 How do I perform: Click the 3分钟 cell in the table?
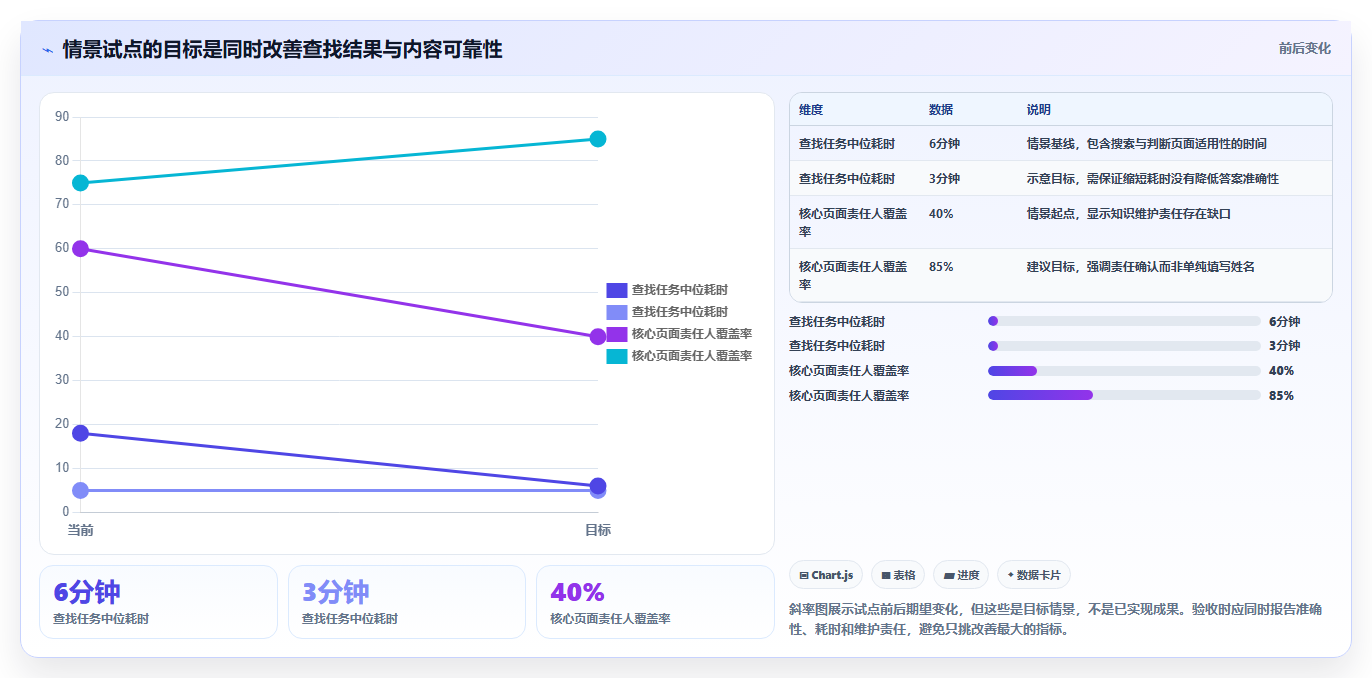944,179
